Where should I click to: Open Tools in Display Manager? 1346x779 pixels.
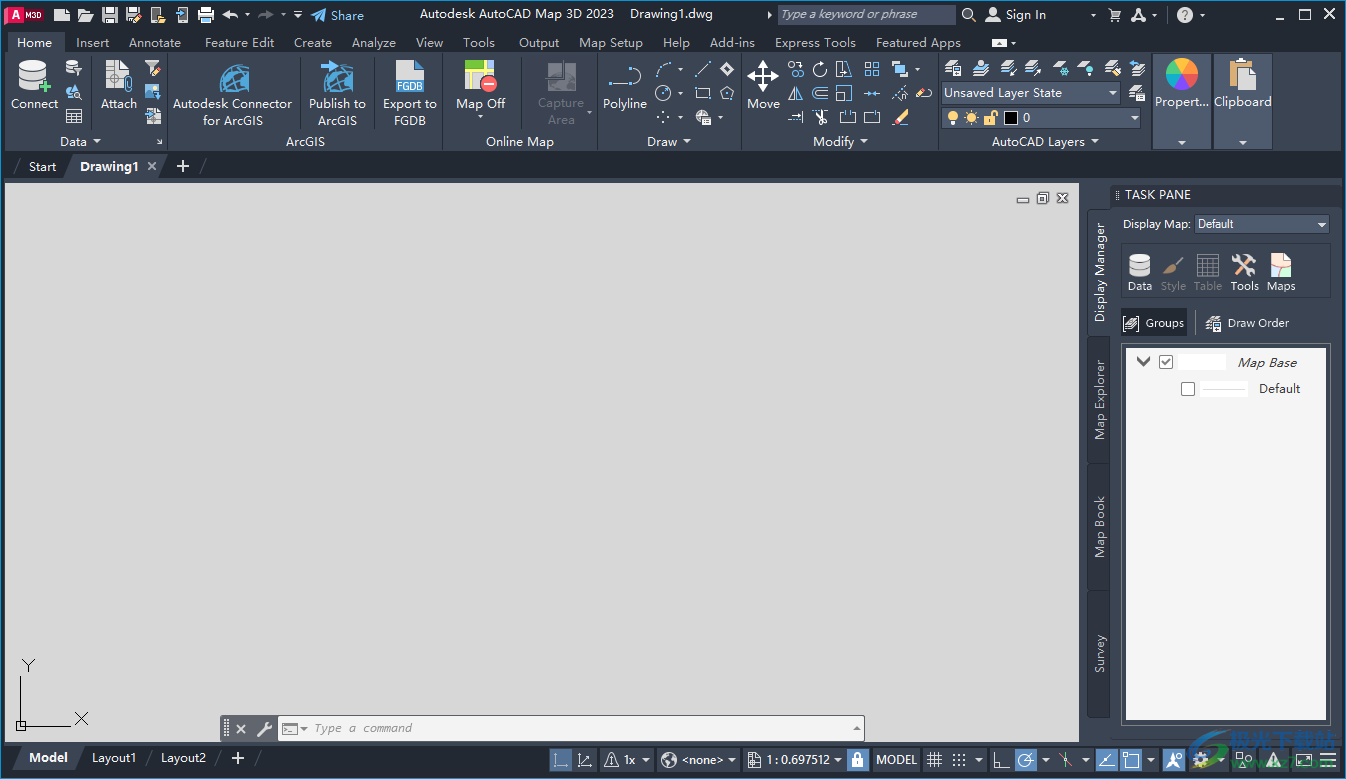point(1244,272)
